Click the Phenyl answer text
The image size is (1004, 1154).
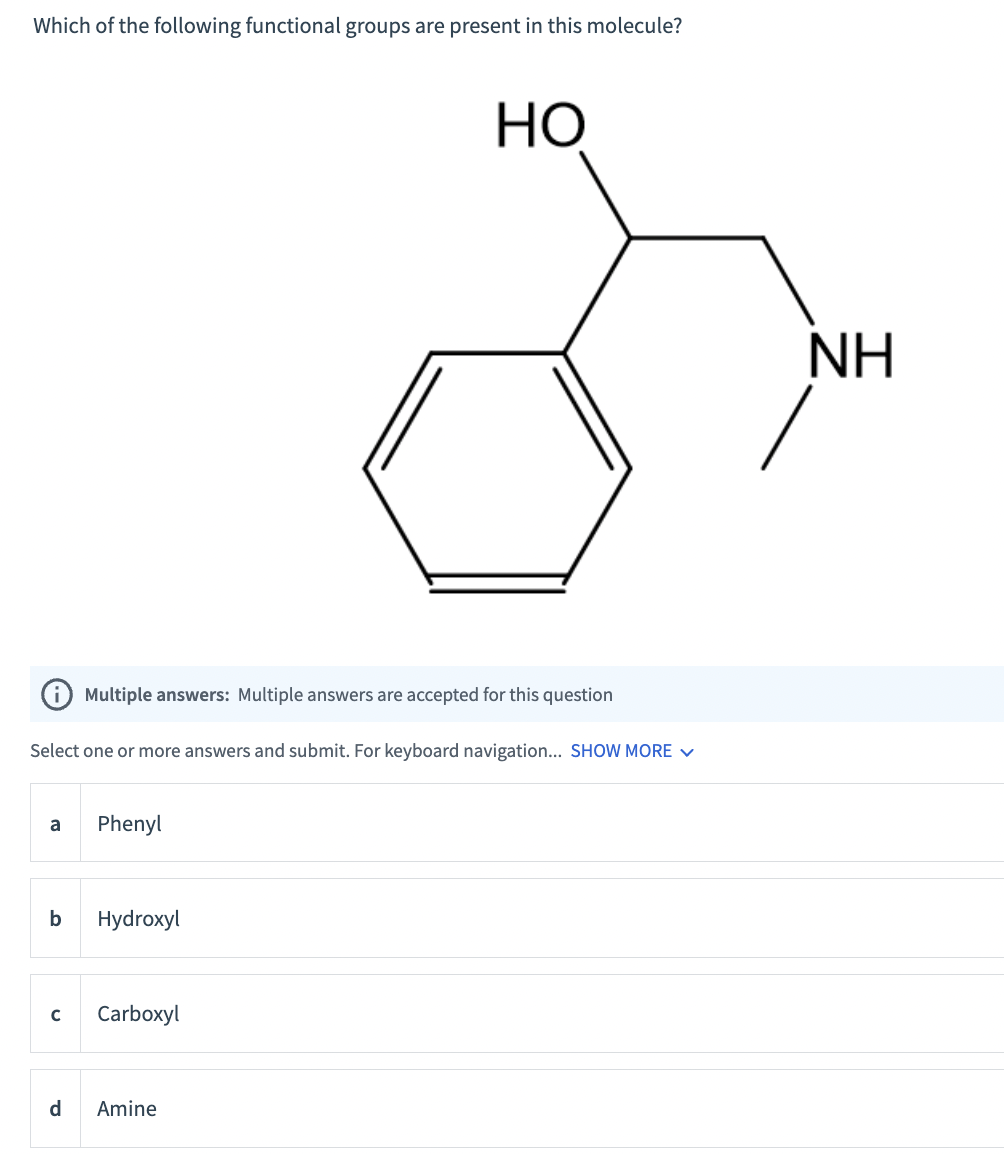[130, 824]
